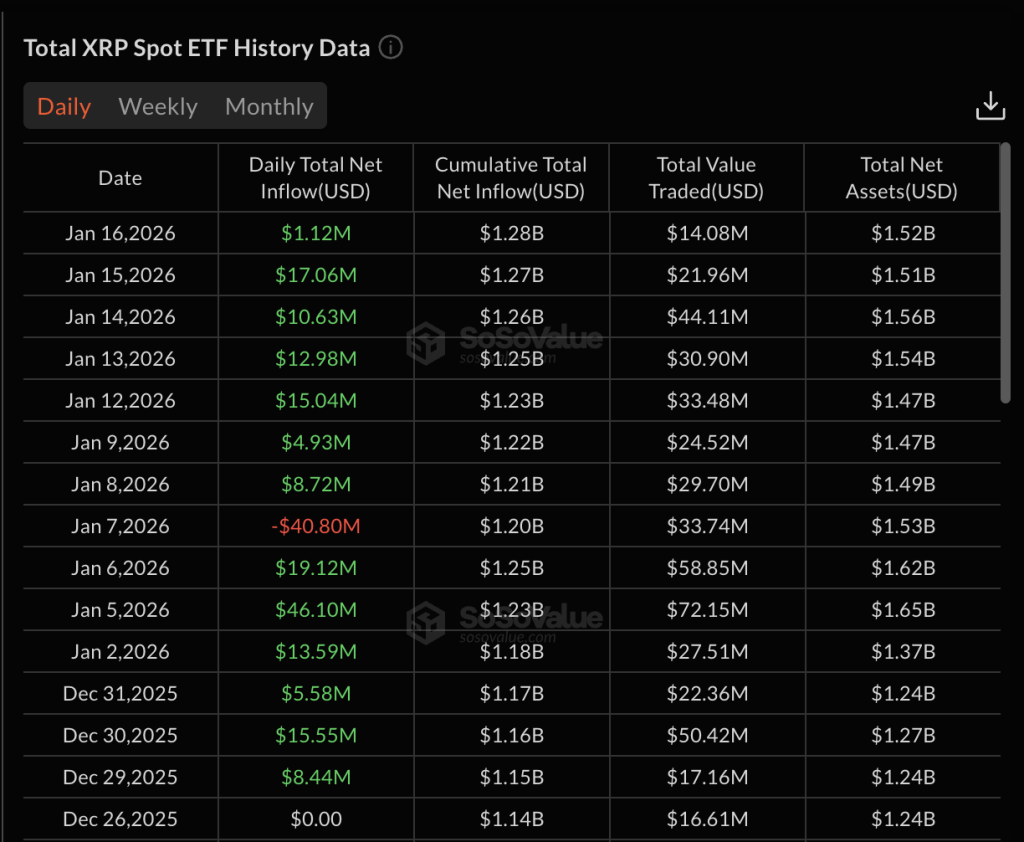Click the red -$40.80M inflow value
The image size is (1024, 842).
[x=316, y=526]
